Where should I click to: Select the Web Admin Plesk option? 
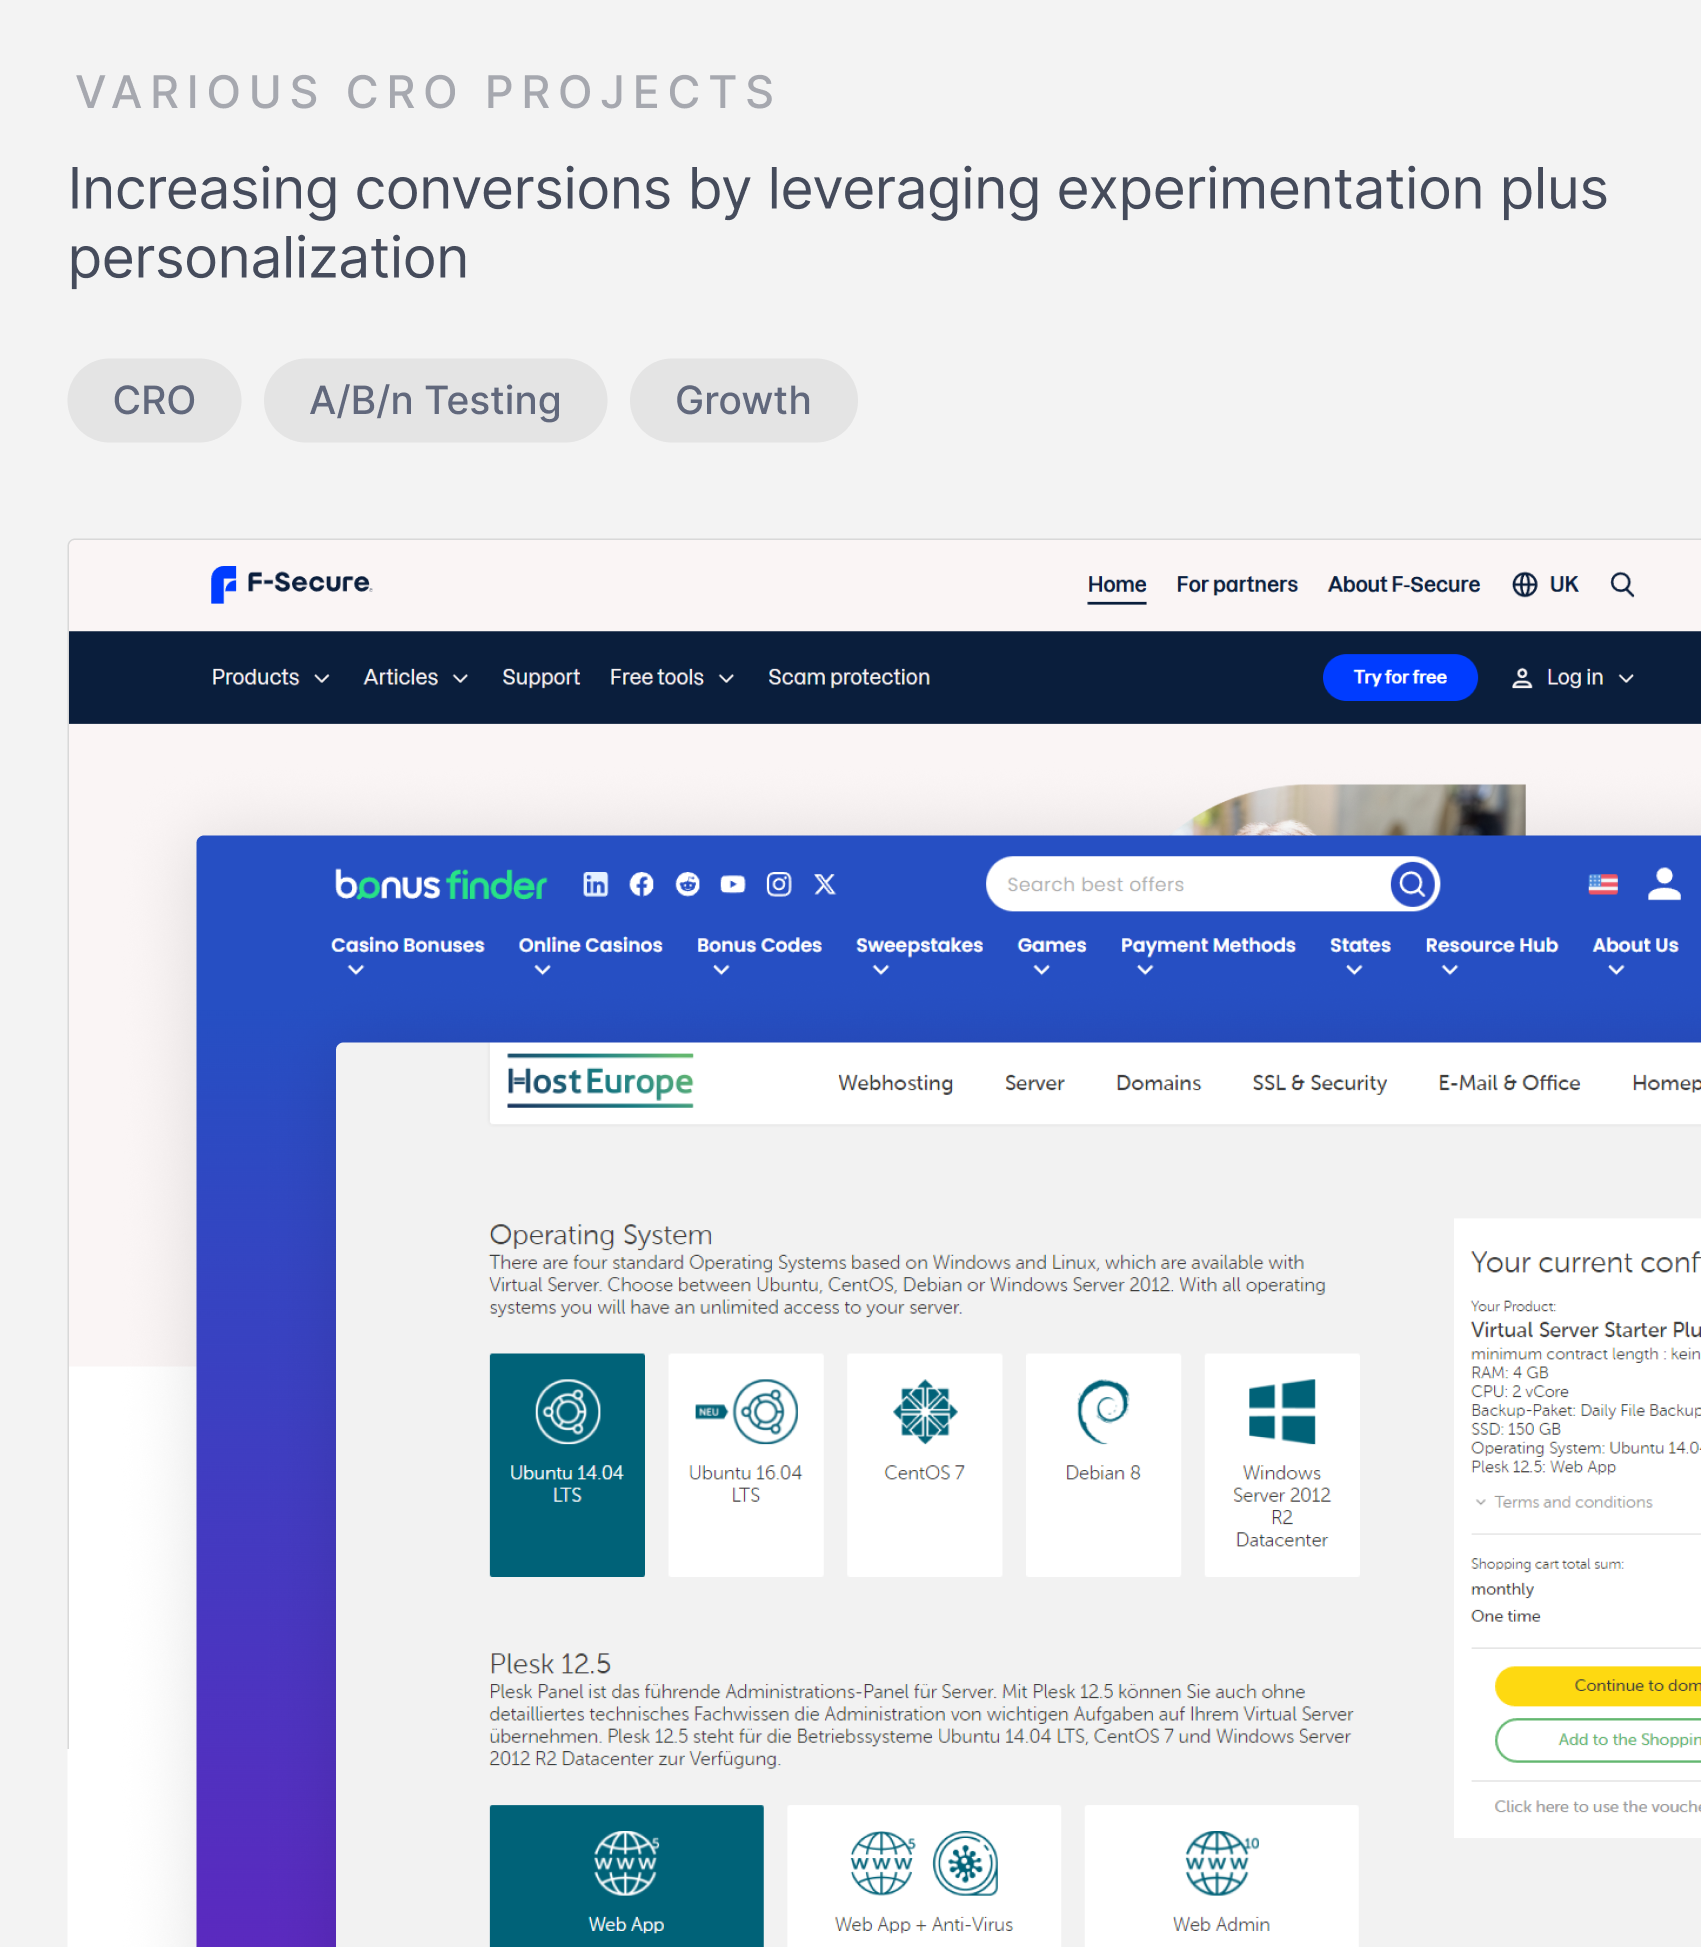pyautogui.click(x=1221, y=1875)
